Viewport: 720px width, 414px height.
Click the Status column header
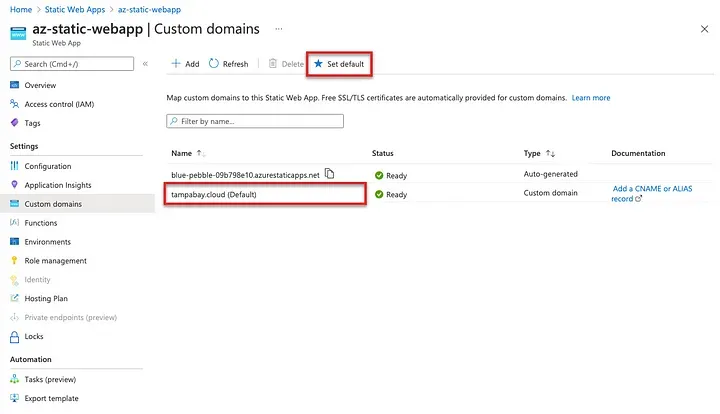382,153
